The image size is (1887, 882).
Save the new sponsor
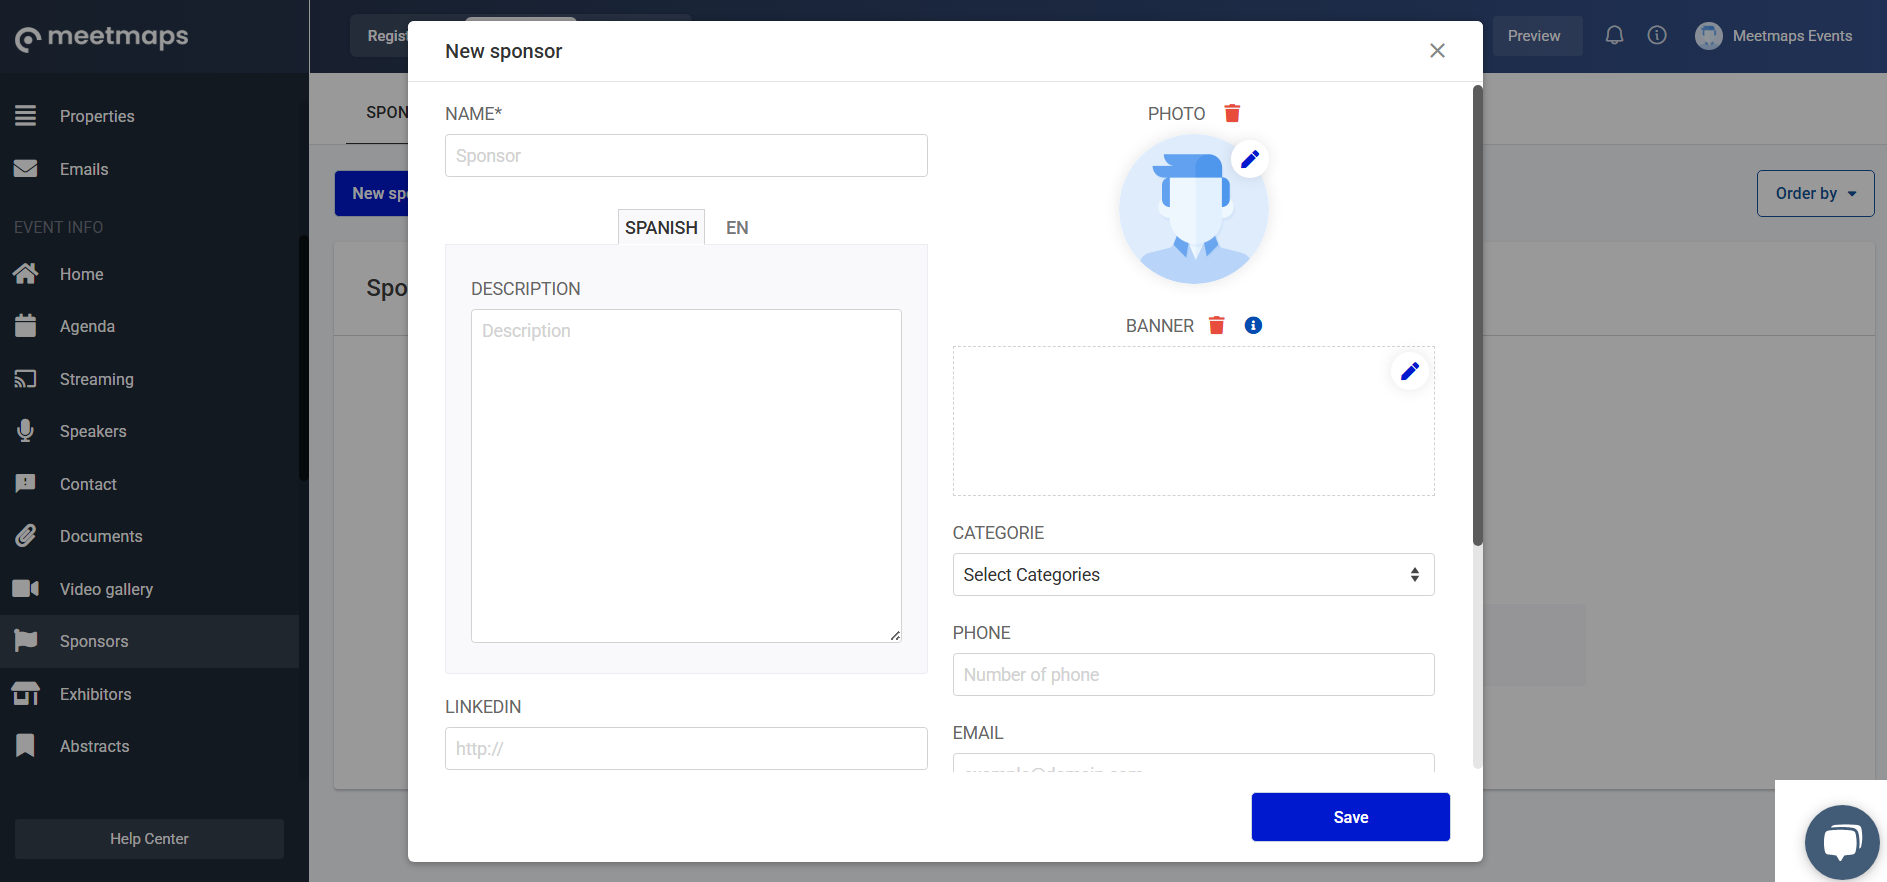click(1350, 817)
